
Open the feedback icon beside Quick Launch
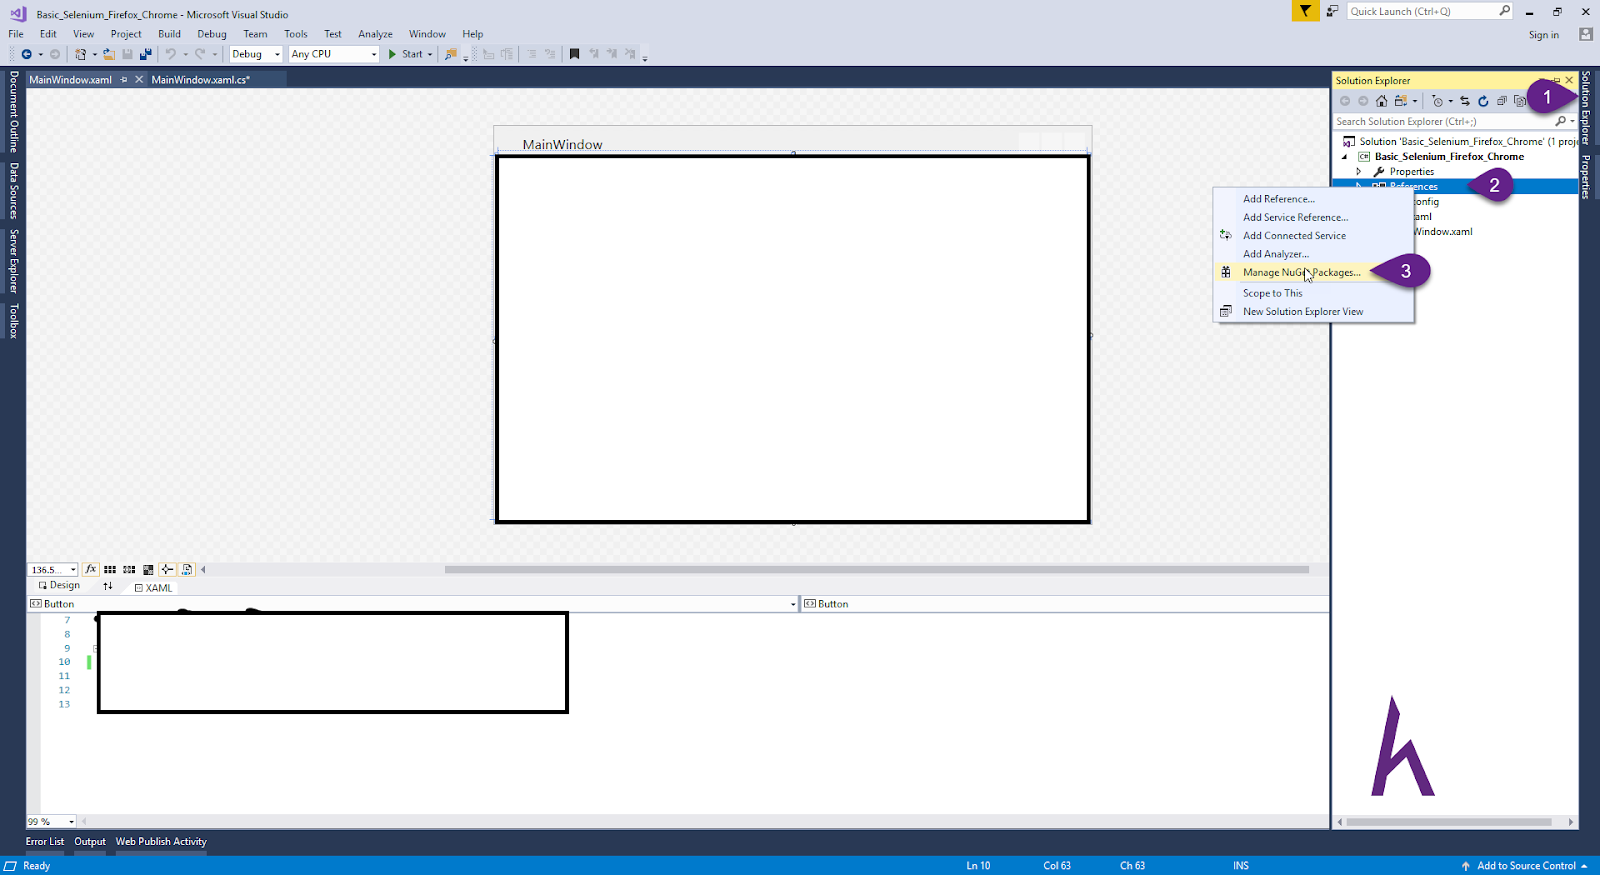[x=1332, y=11]
